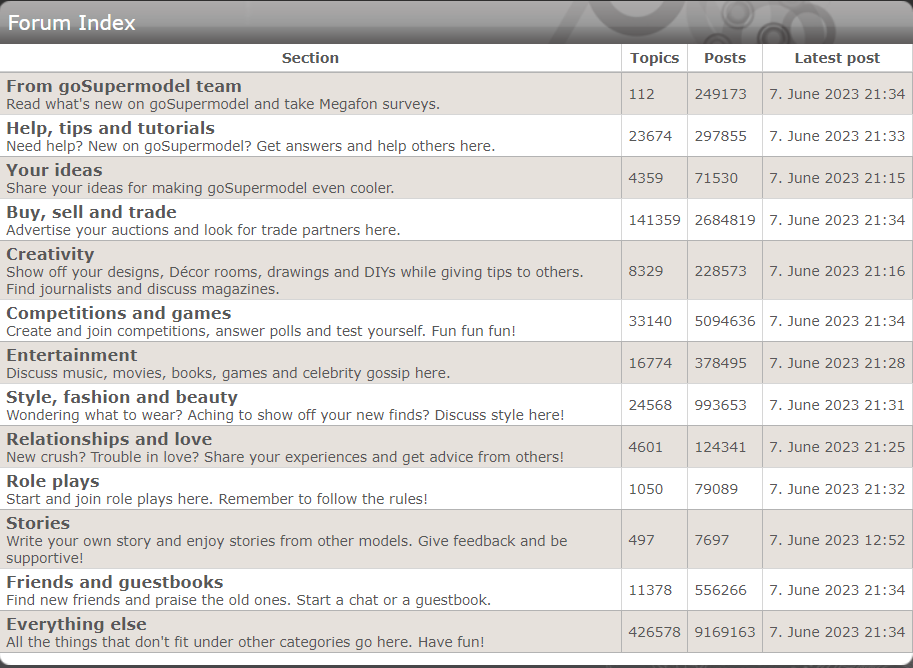This screenshot has width=913, height=668.
Task: Open the Help, tips and tutorials section
Action: click(x=109, y=128)
